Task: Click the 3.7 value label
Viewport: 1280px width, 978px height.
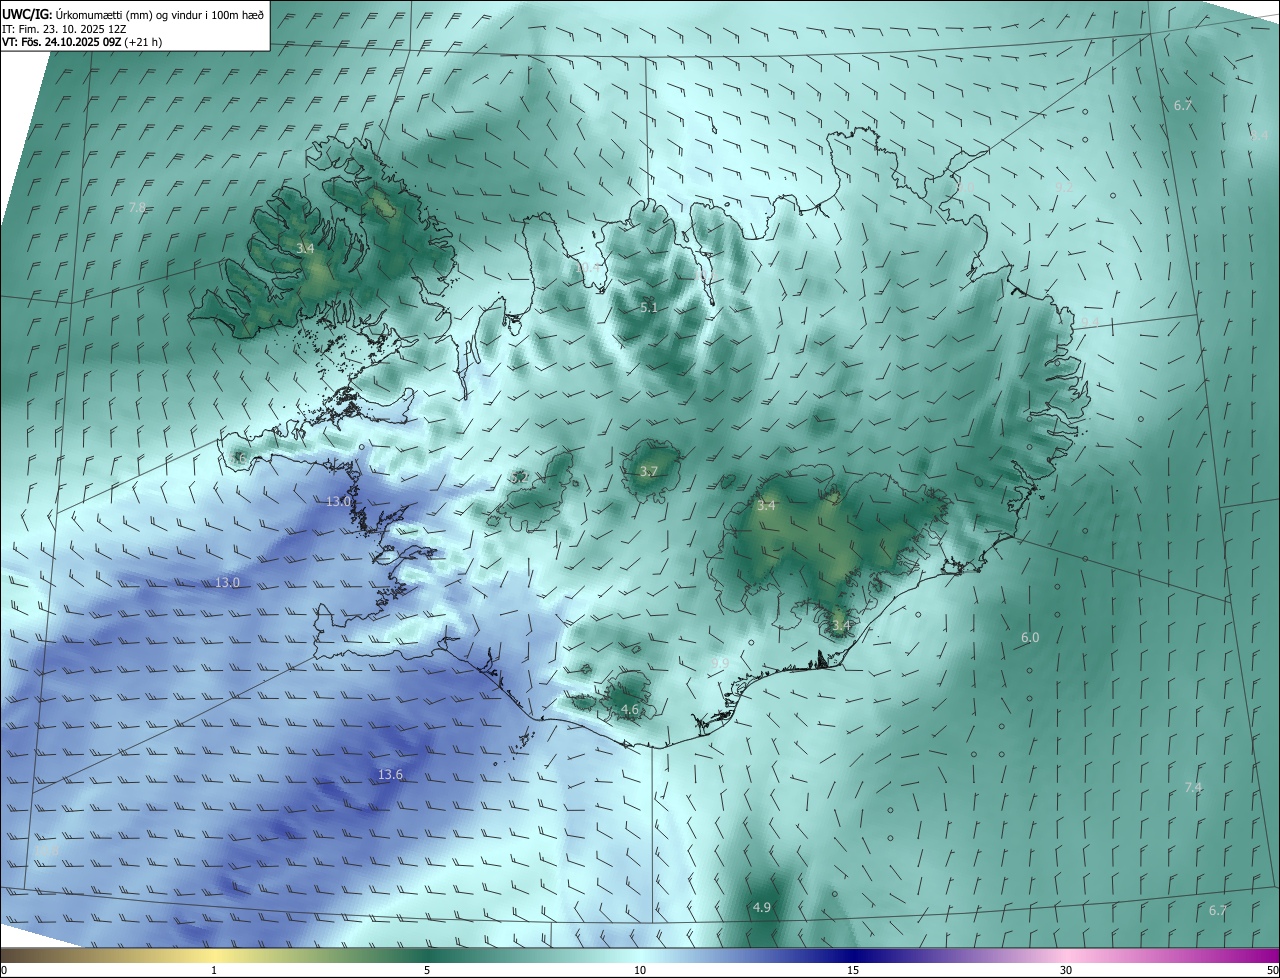Action: [x=649, y=472]
